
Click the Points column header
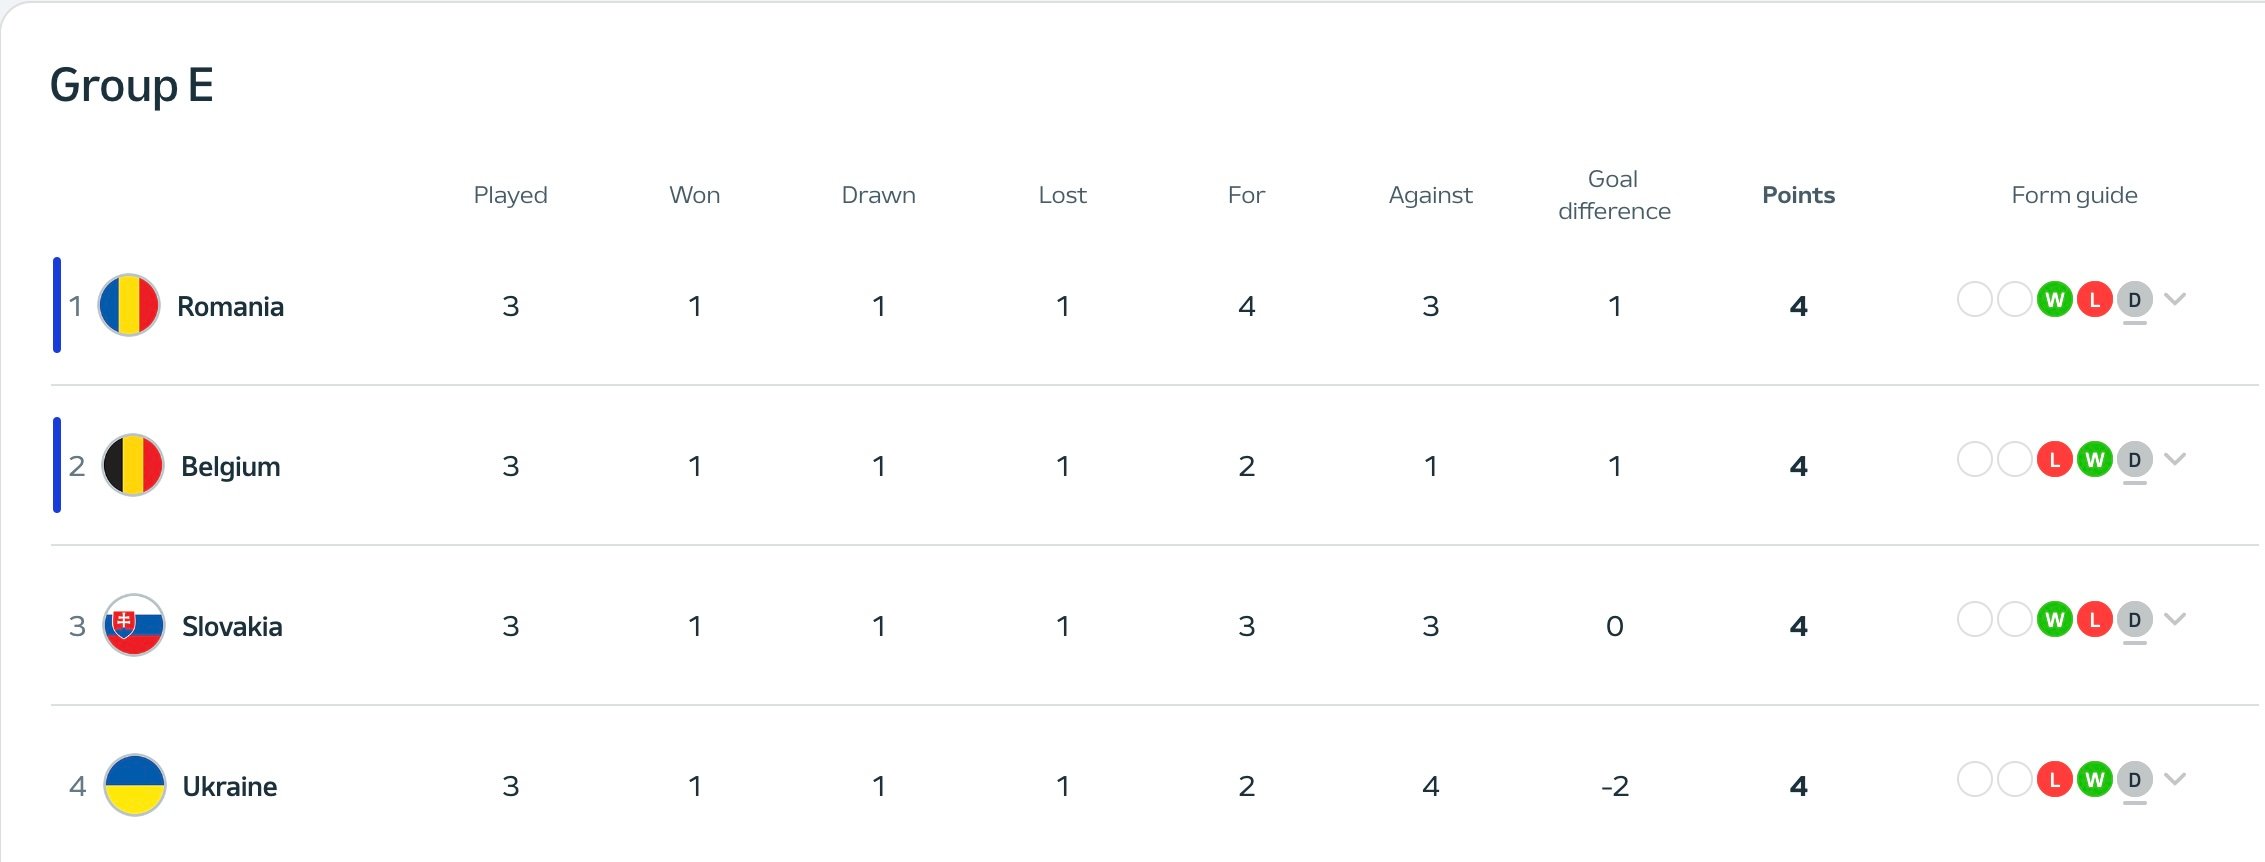[x=1798, y=195]
